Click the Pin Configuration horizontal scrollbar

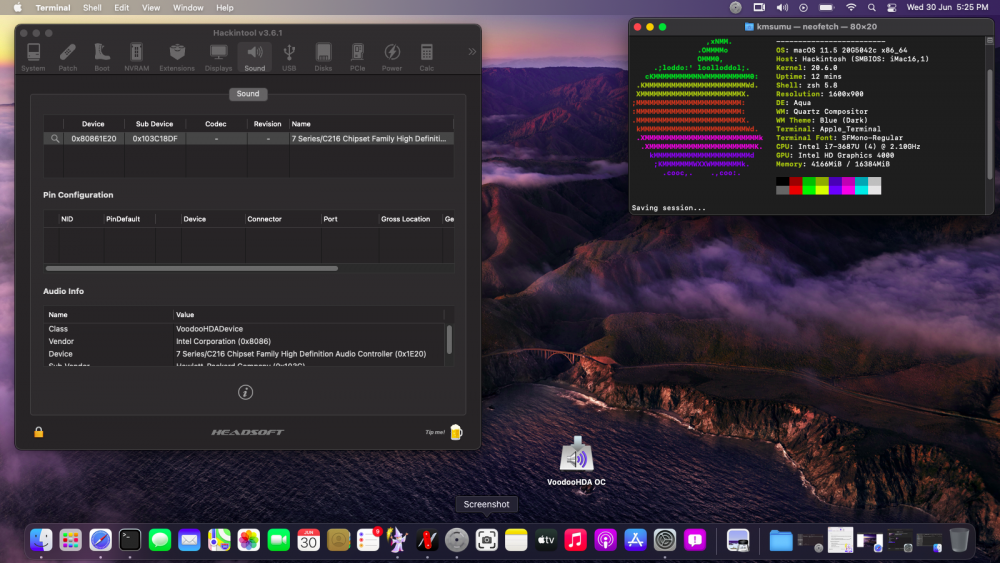[x=192, y=268]
